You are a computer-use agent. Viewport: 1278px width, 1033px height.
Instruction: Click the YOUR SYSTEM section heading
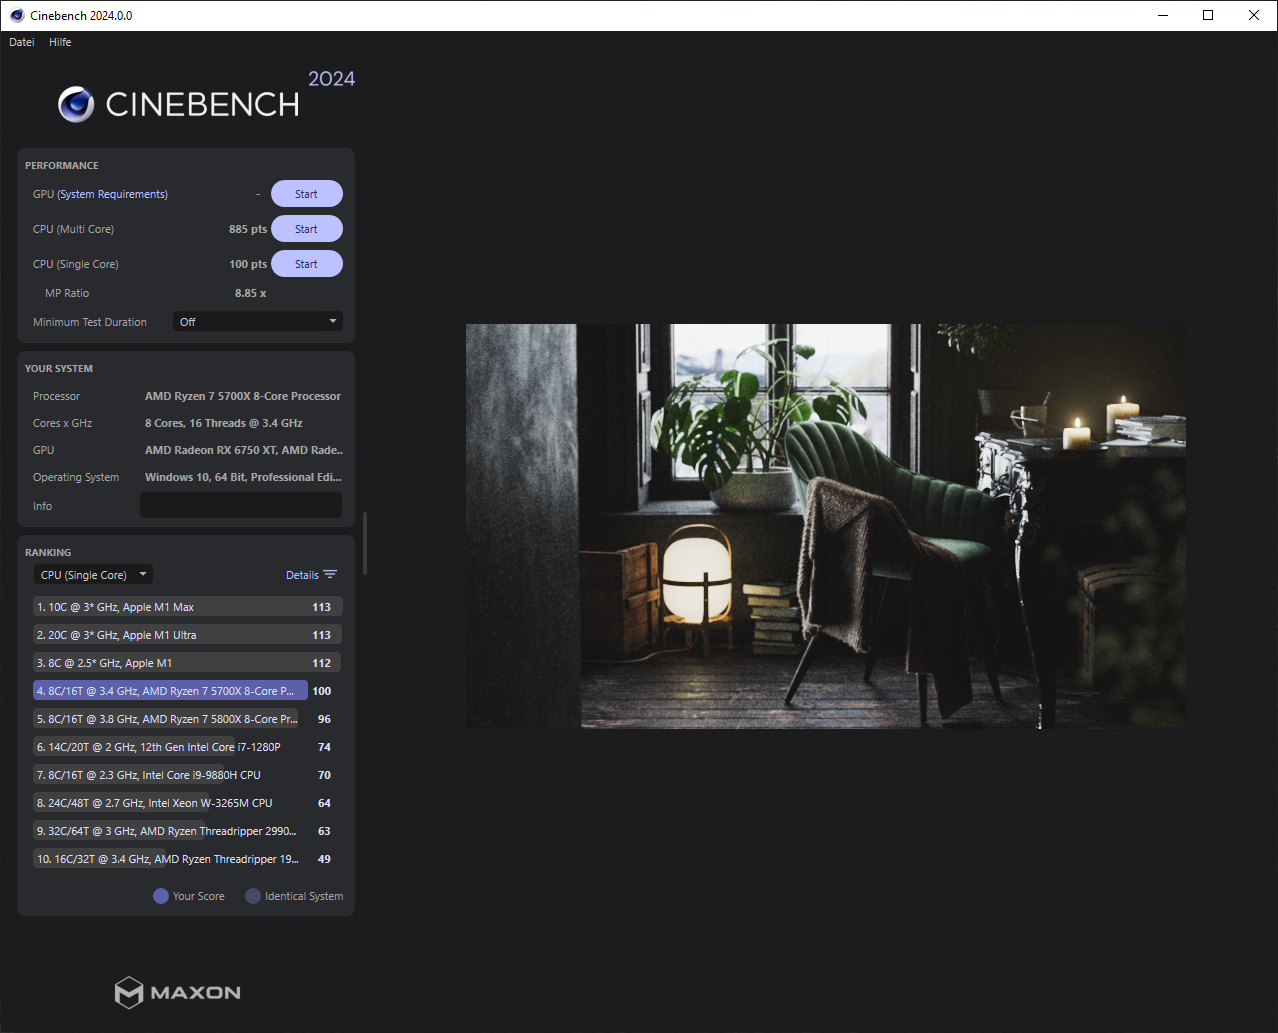59,368
